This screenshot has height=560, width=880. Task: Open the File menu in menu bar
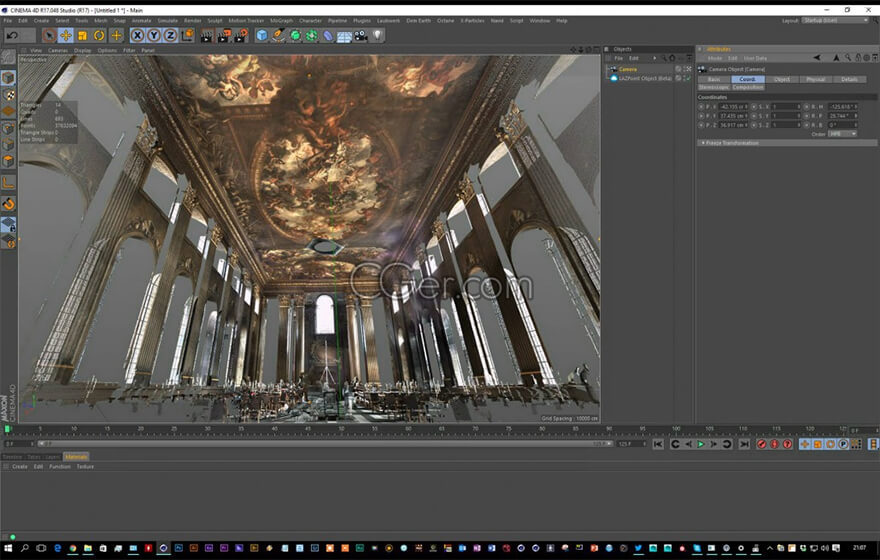[8, 21]
